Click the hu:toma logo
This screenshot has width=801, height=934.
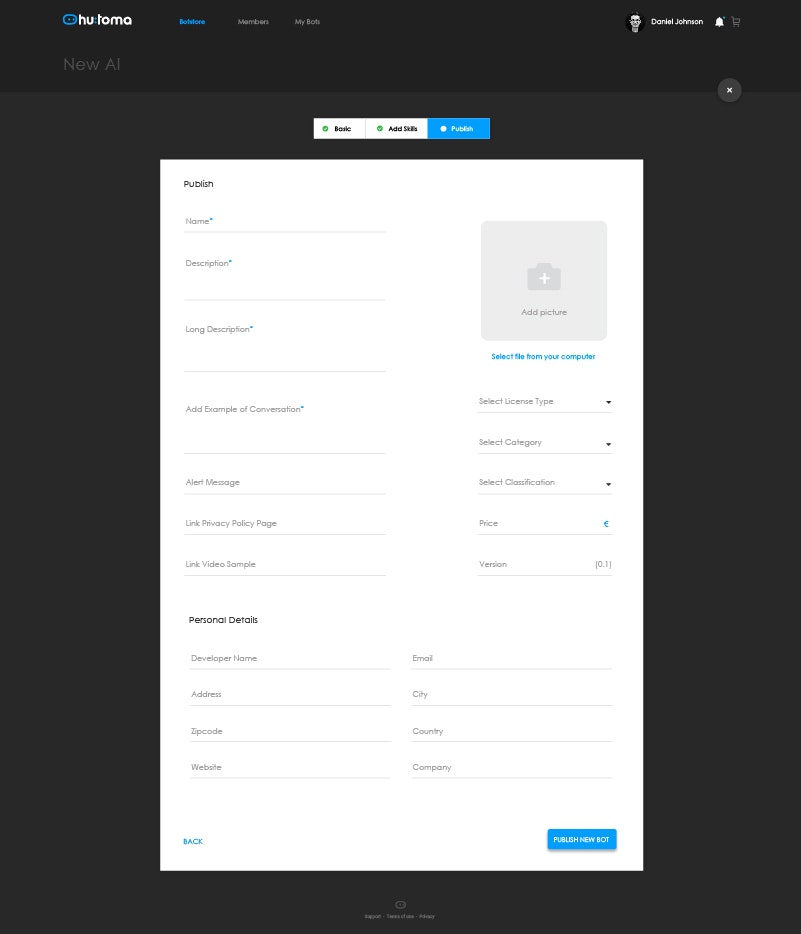pos(97,20)
